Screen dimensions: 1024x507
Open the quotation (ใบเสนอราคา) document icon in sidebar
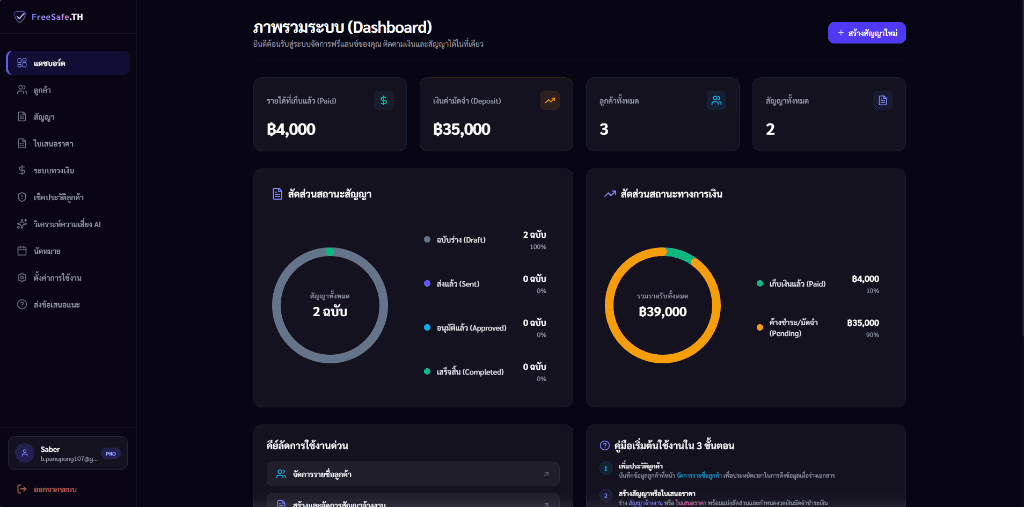coord(22,144)
